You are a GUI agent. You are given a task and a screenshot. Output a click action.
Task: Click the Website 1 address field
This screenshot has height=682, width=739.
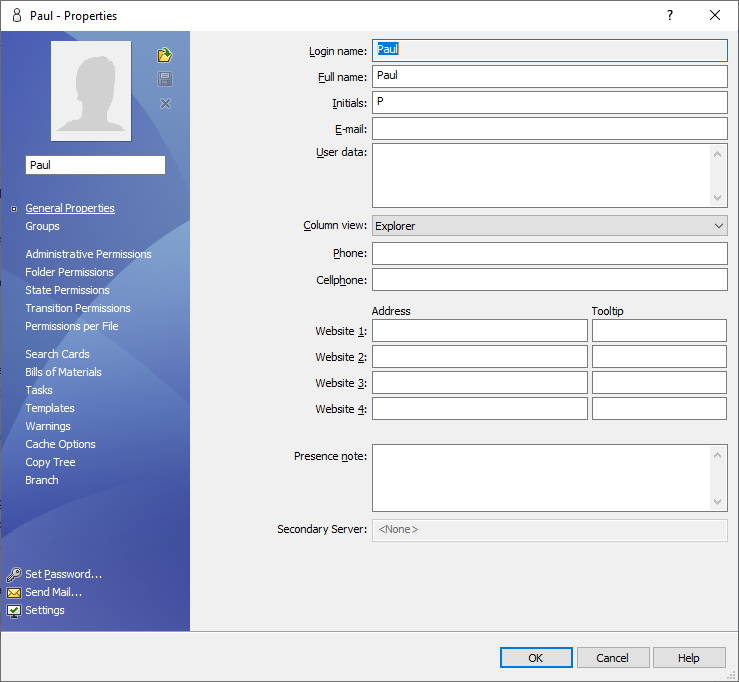480,330
